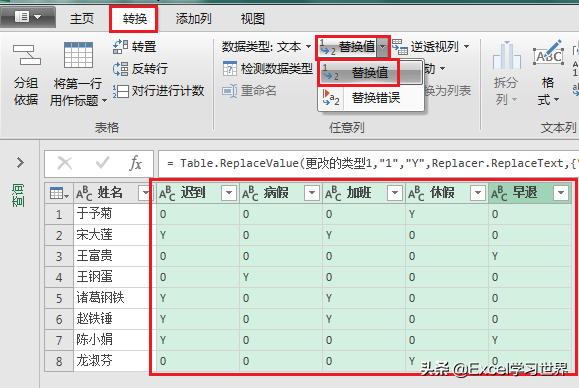579x388 pixels.
Task: Click the 迟到 column type icon
Action: [x=167, y=193]
